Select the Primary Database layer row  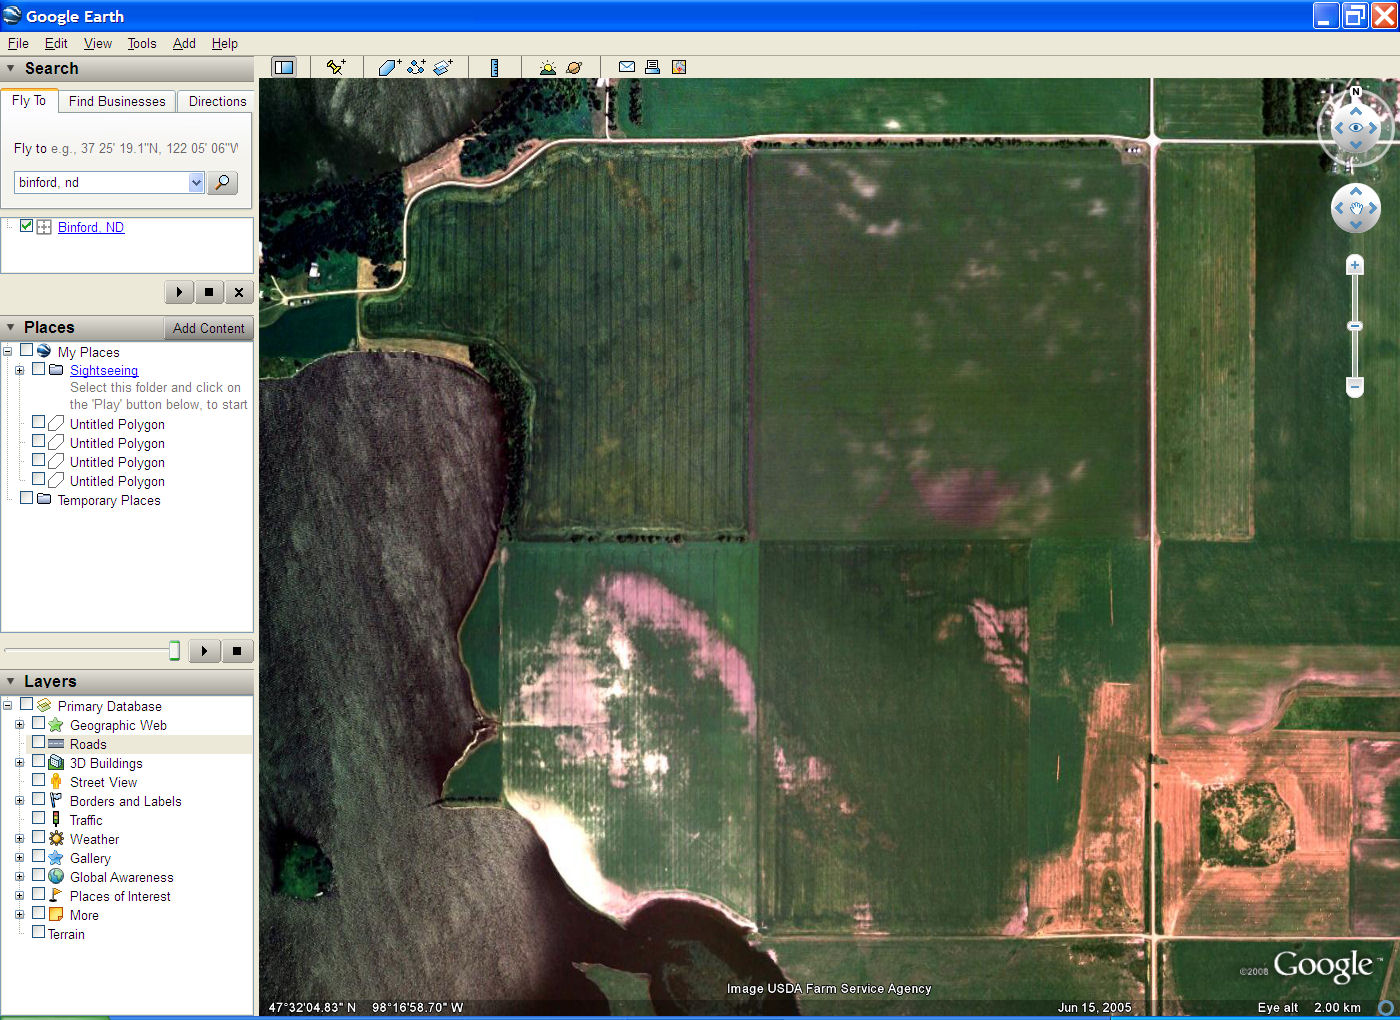click(109, 706)
